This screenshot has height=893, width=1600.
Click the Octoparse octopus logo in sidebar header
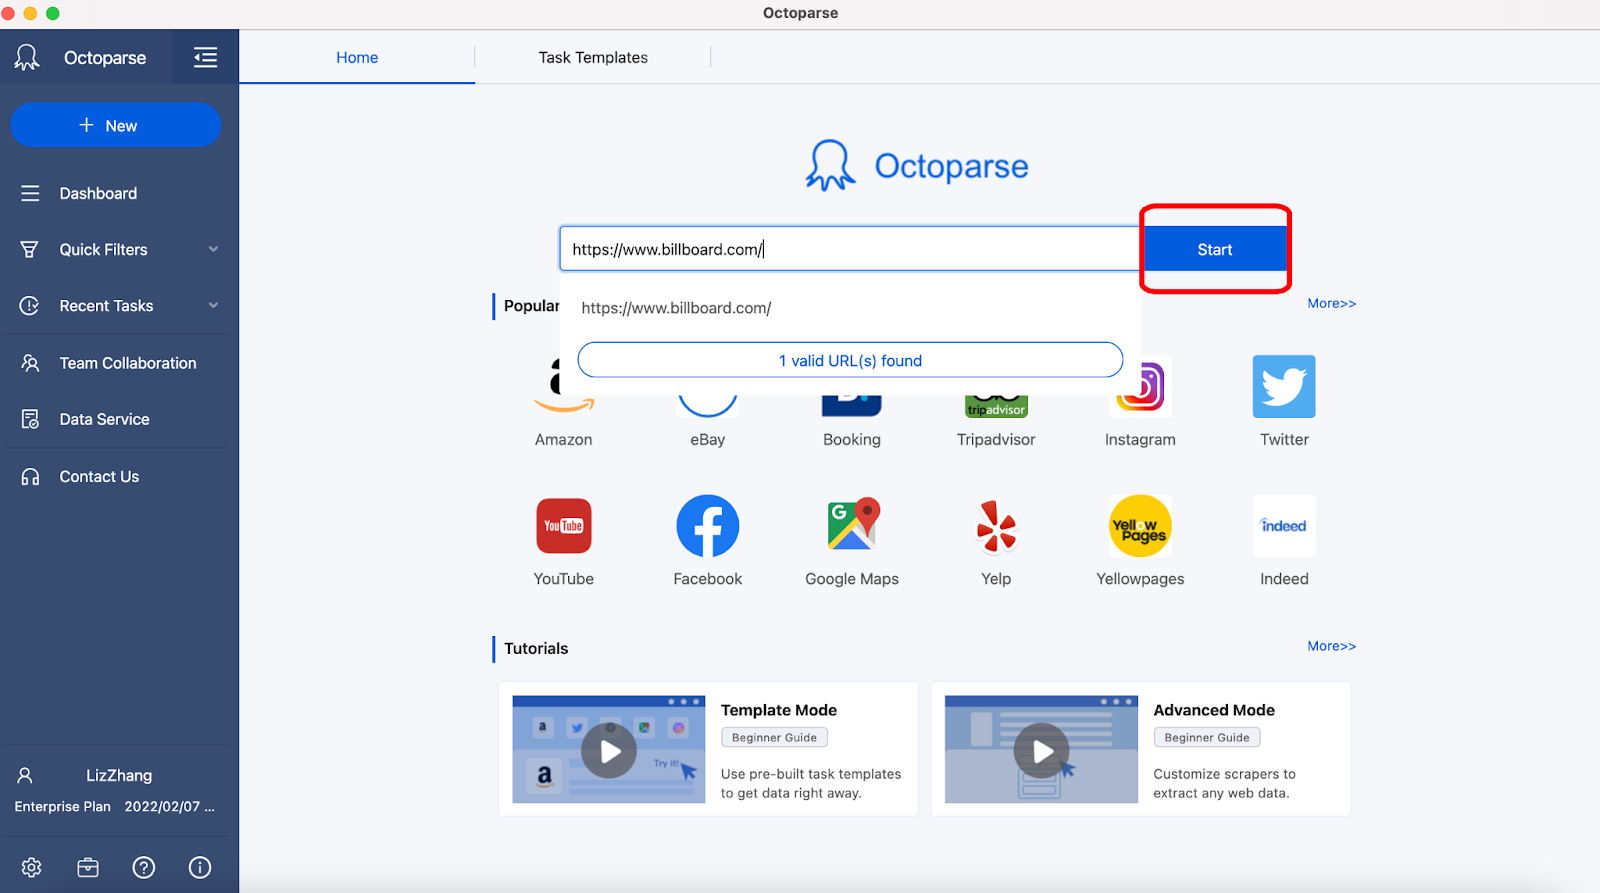point(27,57)
